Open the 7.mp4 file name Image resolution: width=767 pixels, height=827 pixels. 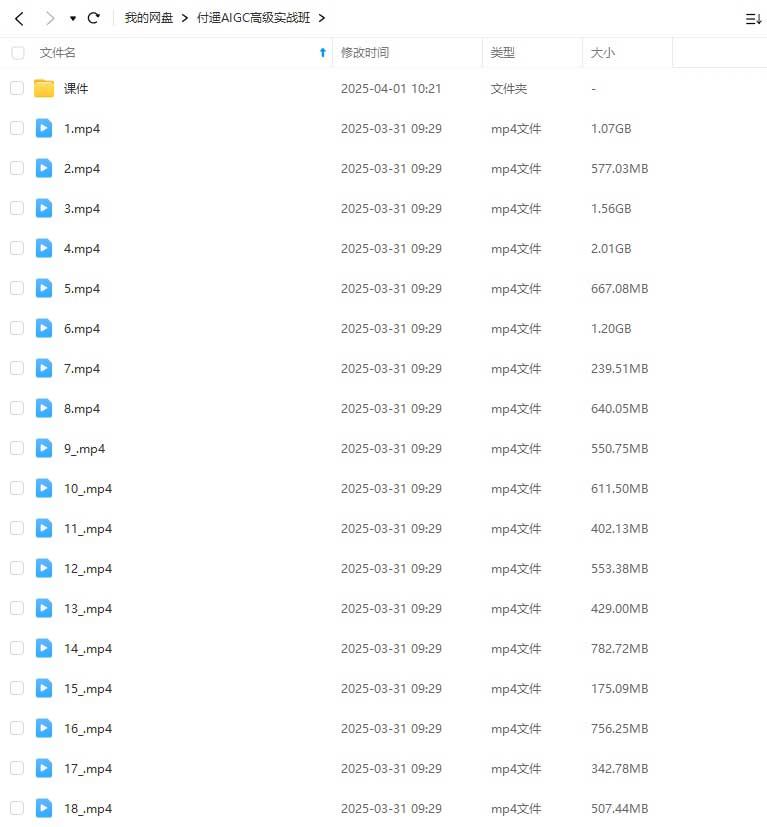(82, 368)
